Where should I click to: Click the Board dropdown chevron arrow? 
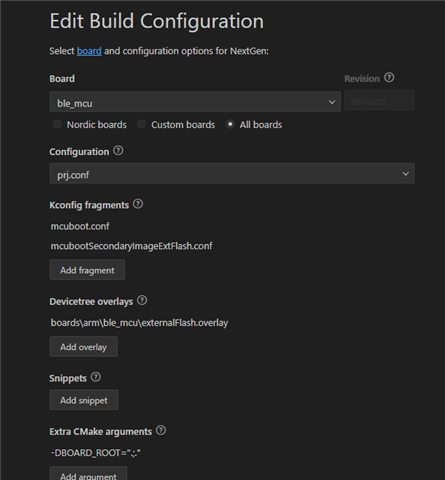[x=332, y=102]
